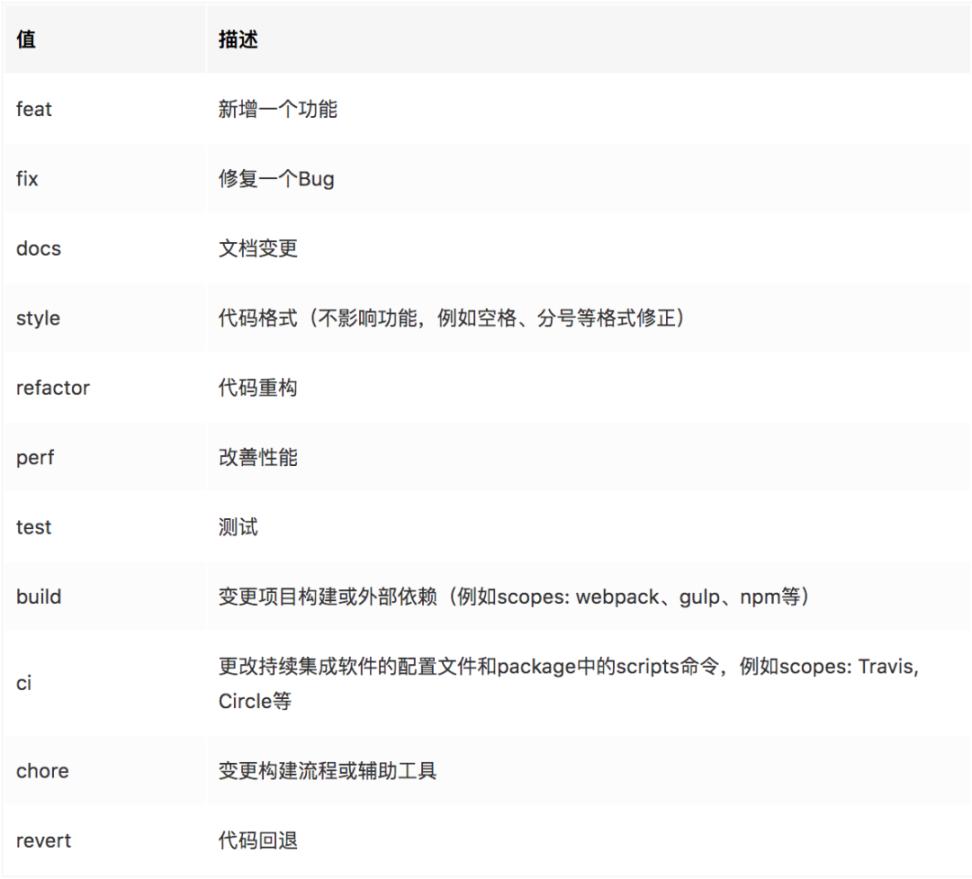This screenshot has width=972, height=879.
Task: Select the 文档变更 description cell
Action: pos(258,249)
